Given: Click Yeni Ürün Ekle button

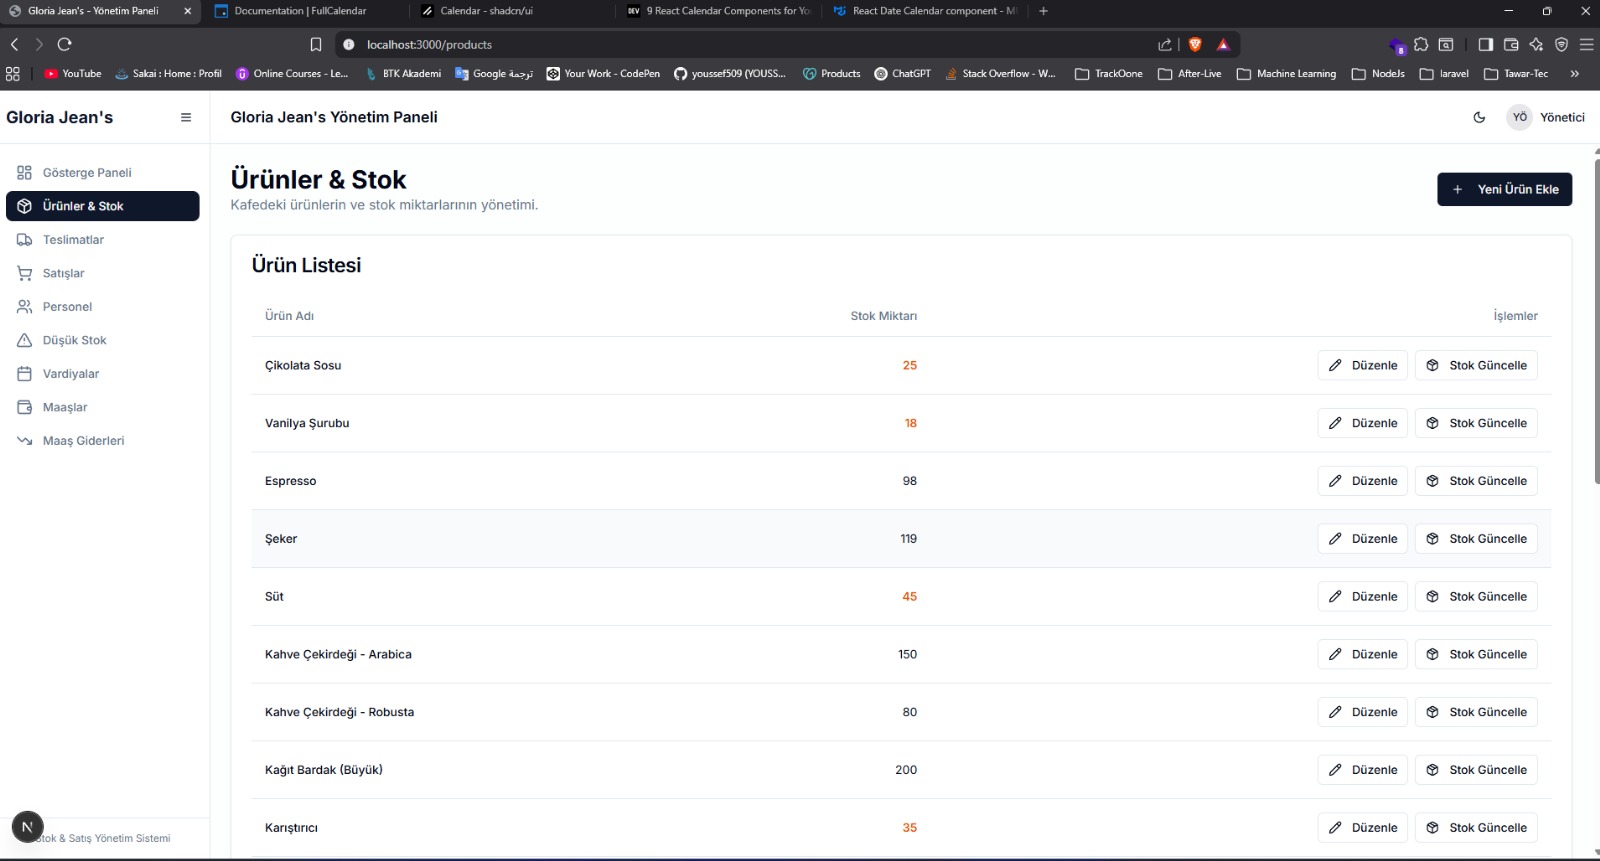Looking at the screenshot, I should (x=1505, y=189).
